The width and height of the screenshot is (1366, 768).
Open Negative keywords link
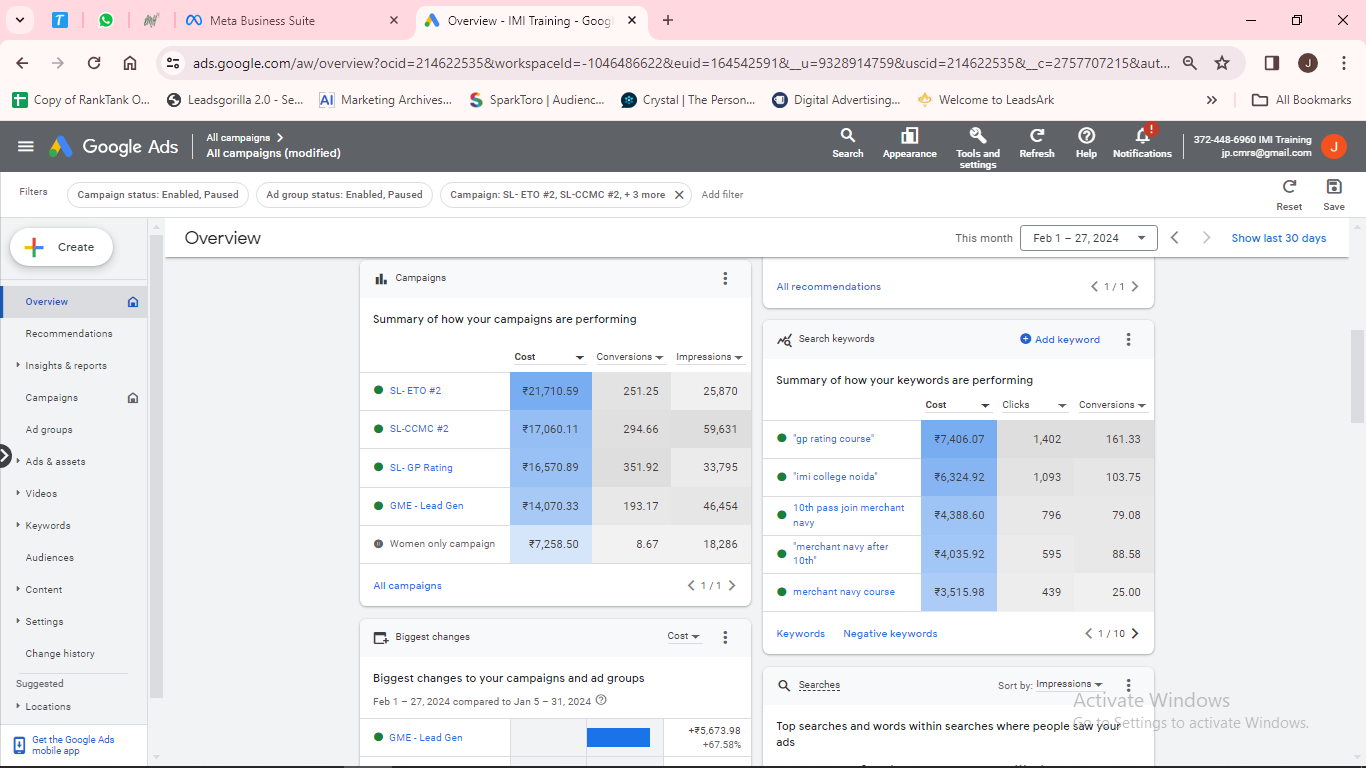[890, 634]
